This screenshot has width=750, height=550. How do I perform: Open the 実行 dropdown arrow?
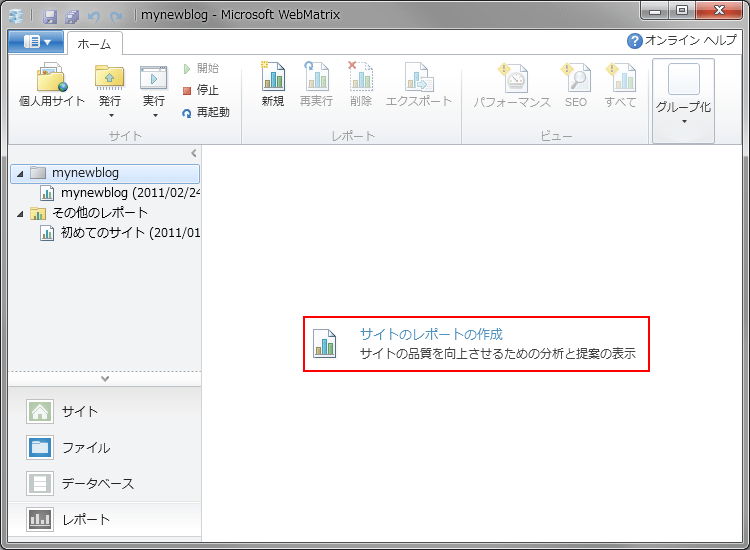coord(155,116)
